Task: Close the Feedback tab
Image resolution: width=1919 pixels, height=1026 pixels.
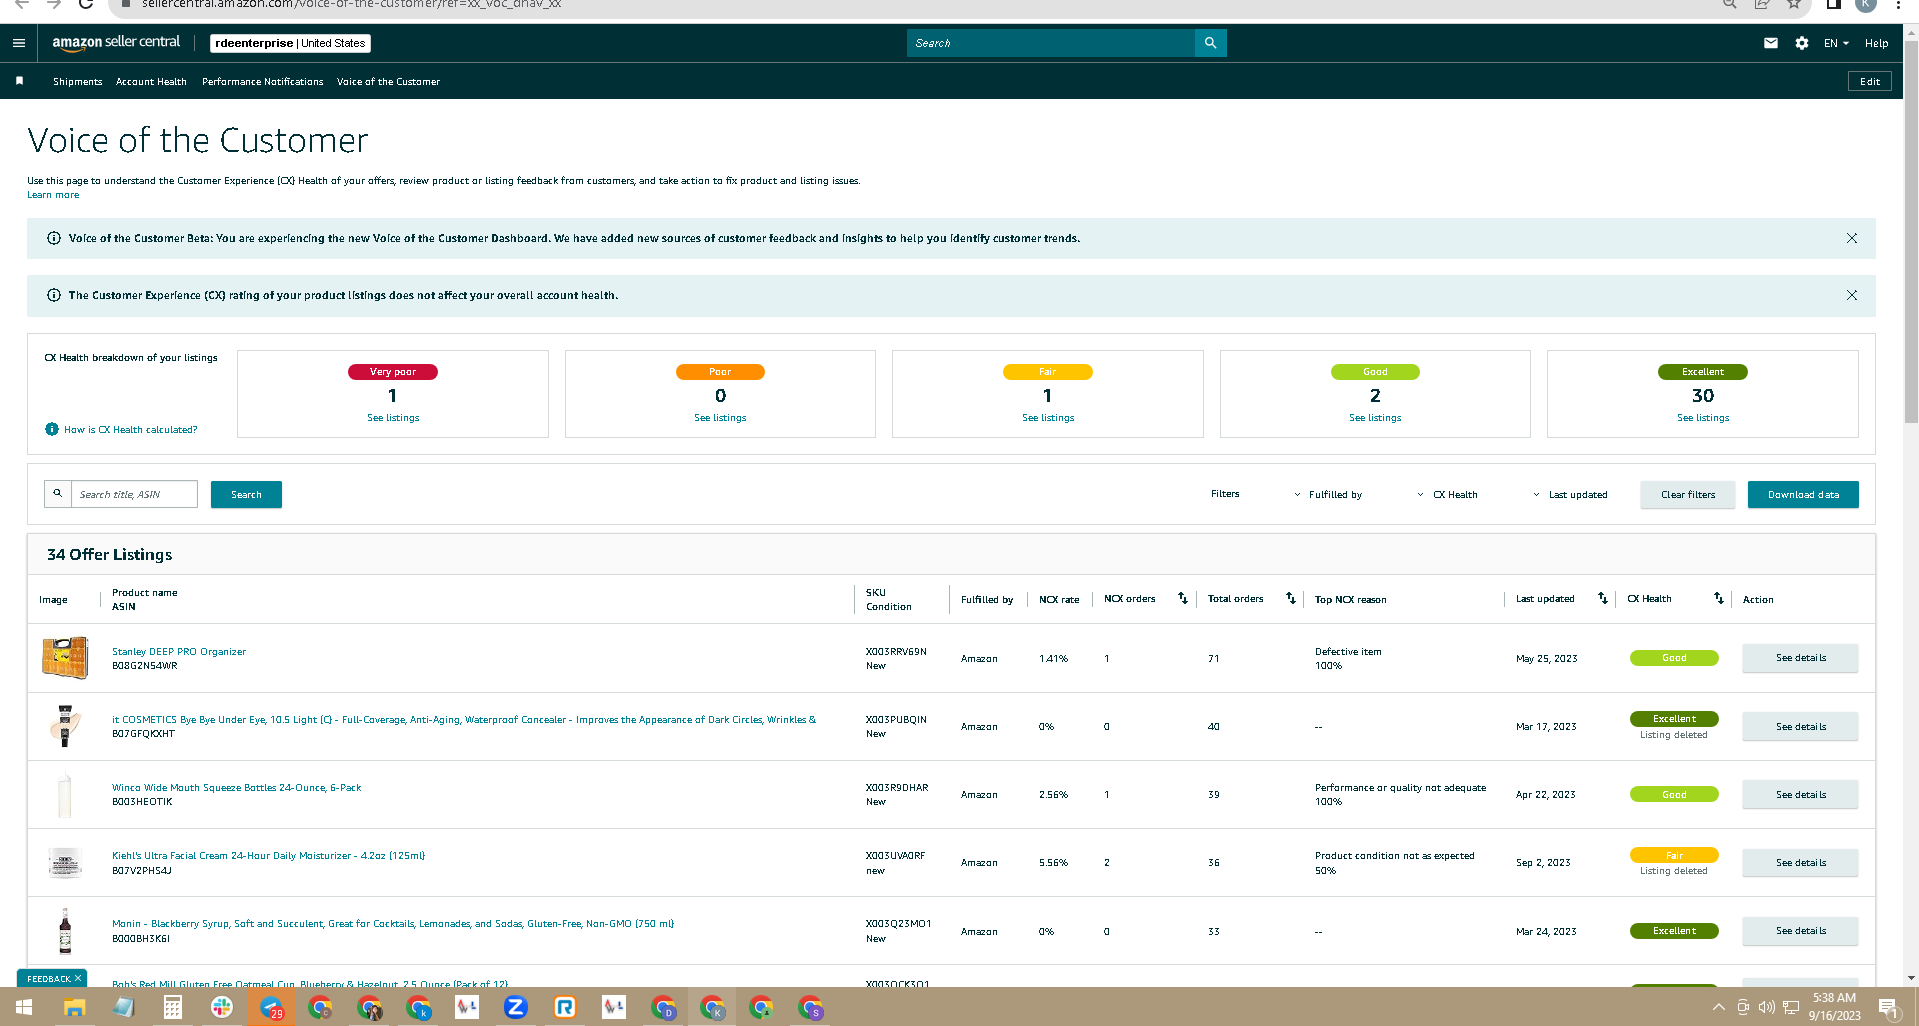Action: click(x=78, y=978)
